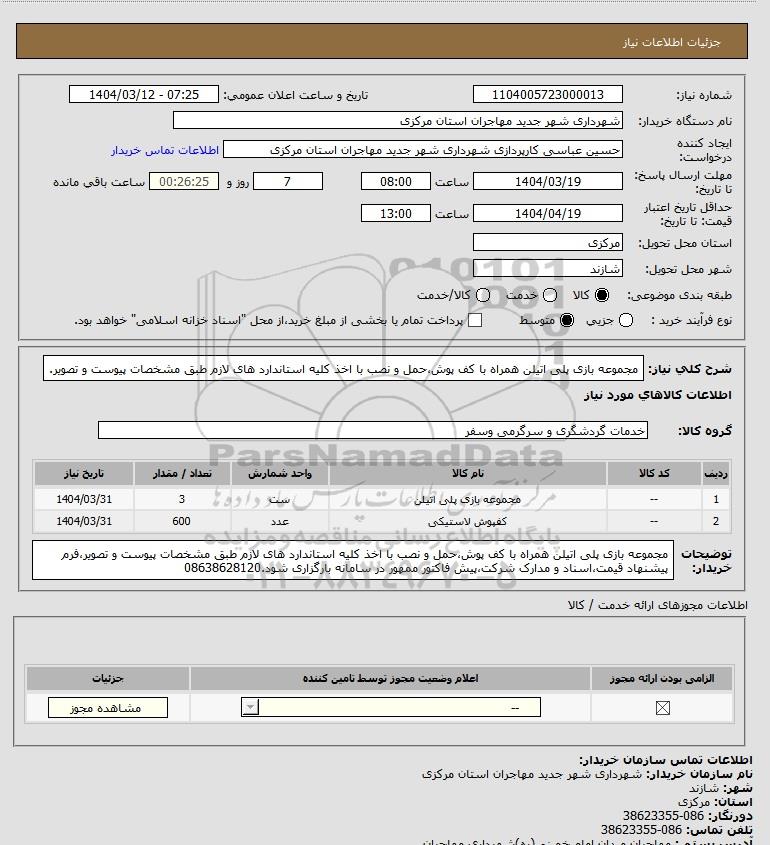Click the need date in row 2
Screen dimensions: 770x845
[x=84, y=521]
